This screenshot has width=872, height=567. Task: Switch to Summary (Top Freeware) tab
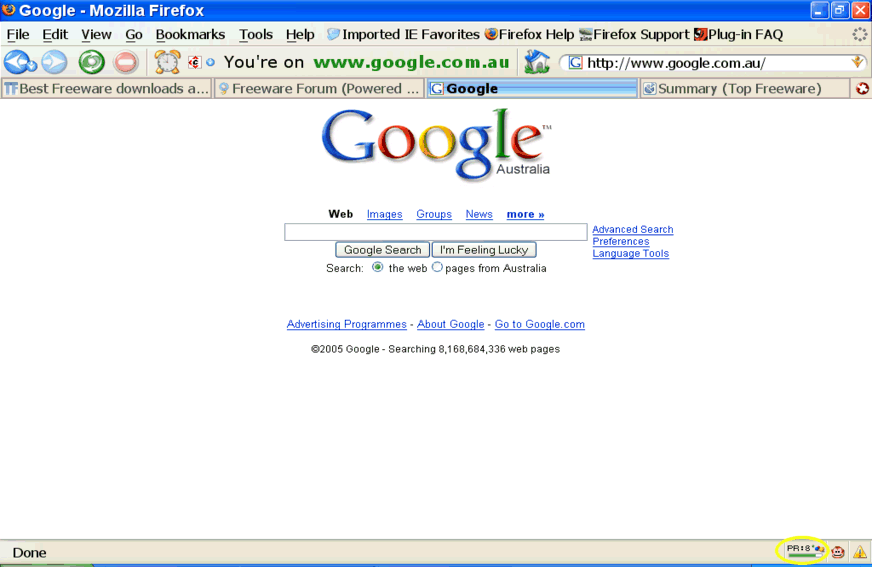pyautogui.click(x=745, y=88)
